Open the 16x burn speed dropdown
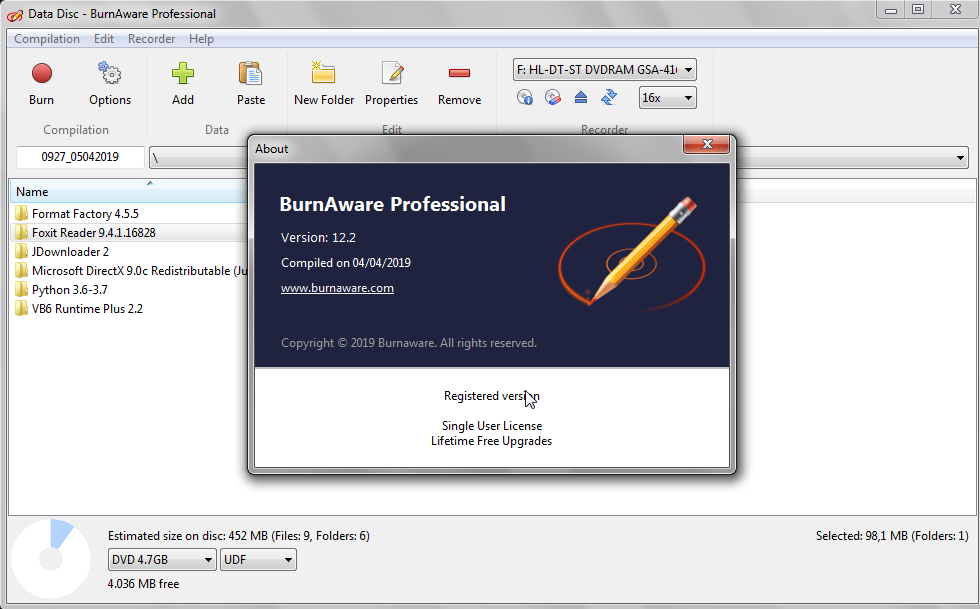The width and height of the screenshot is (980, 609). coord(668,98)
